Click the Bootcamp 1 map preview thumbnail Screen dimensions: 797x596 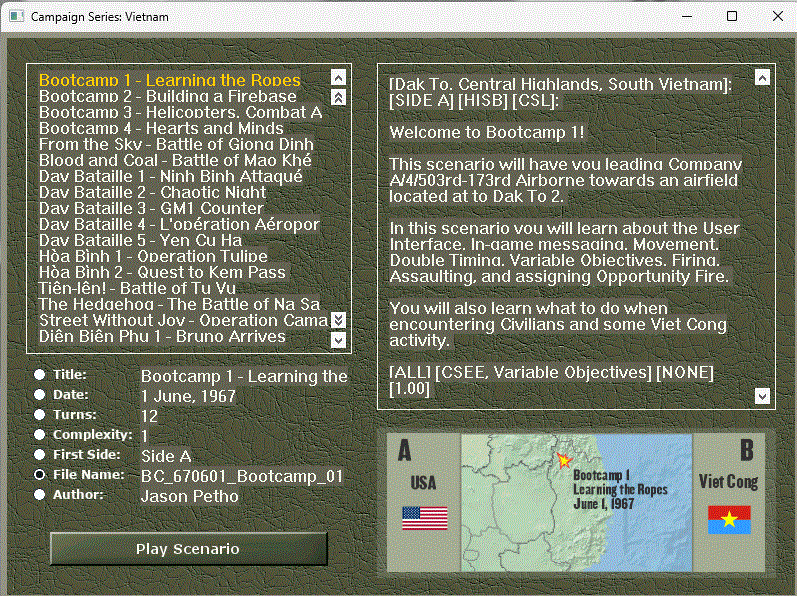pos(576,502)
